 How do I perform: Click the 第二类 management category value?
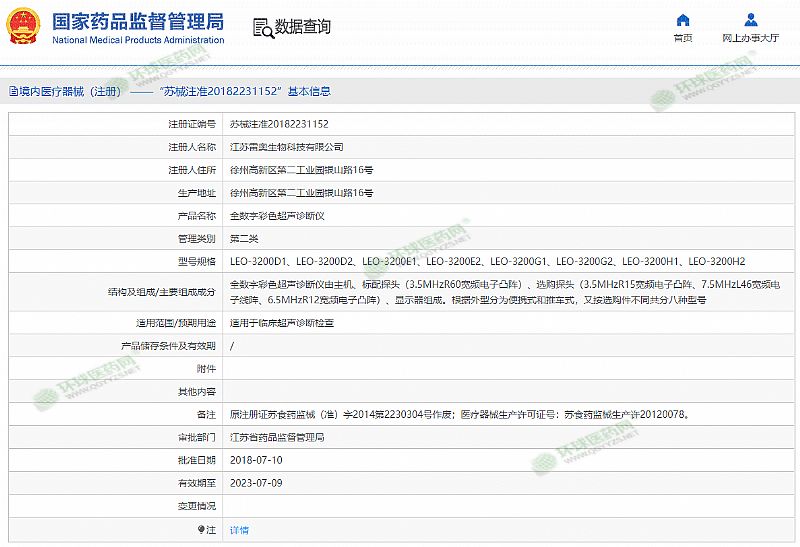[244, 238]
